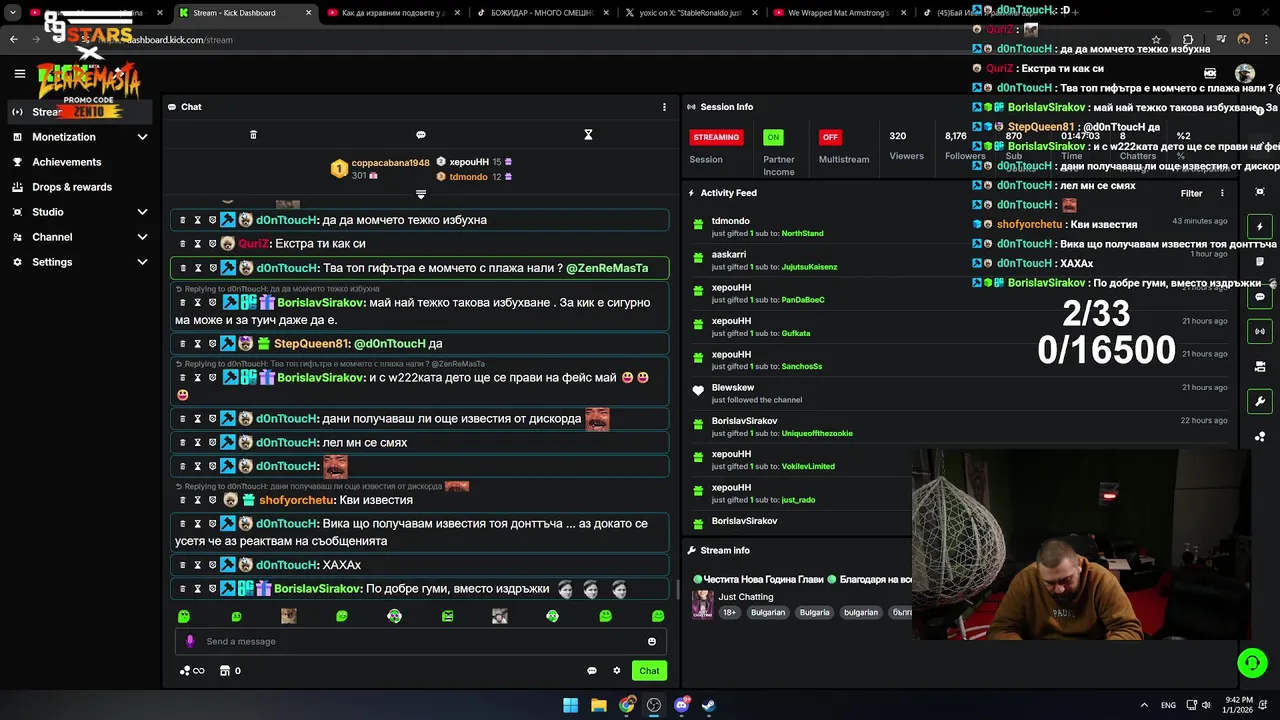Open the shop icon showing 0

(x=230, y=671)
